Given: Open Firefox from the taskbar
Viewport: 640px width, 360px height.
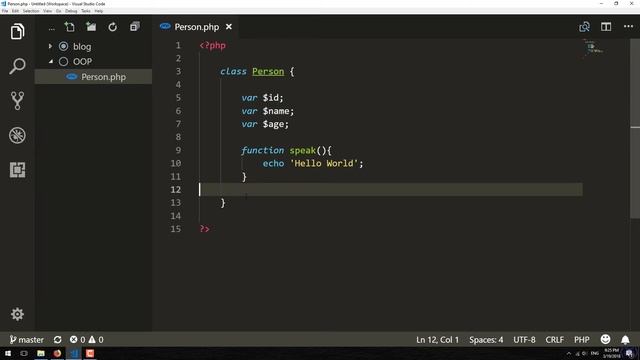Looking at the screenshot, I should 57,353.
